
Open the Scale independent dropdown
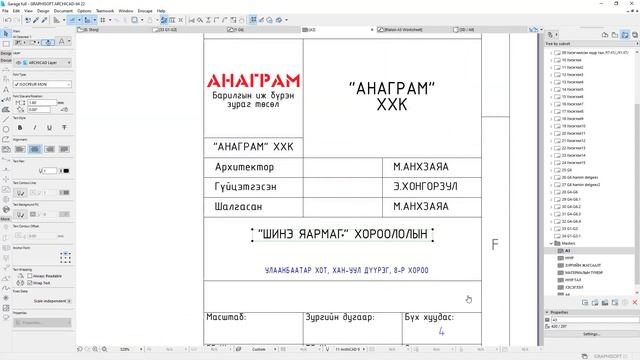pyautogui.click(x=53, y=301)
